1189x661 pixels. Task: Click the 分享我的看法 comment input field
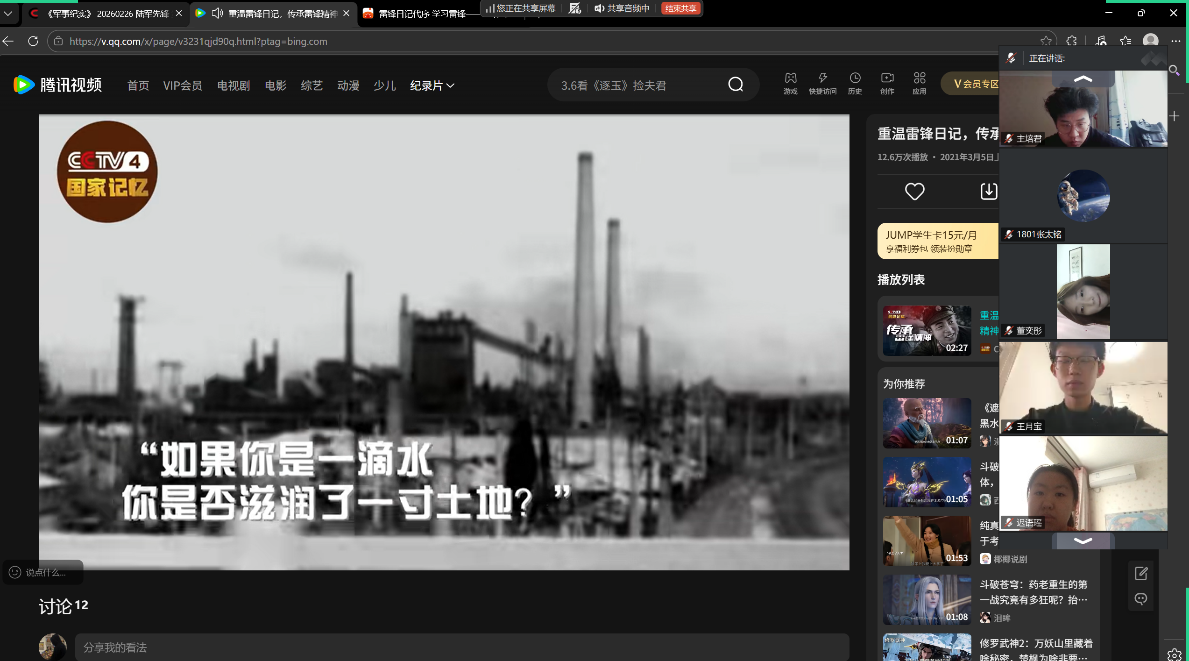[x=460, y=647]
